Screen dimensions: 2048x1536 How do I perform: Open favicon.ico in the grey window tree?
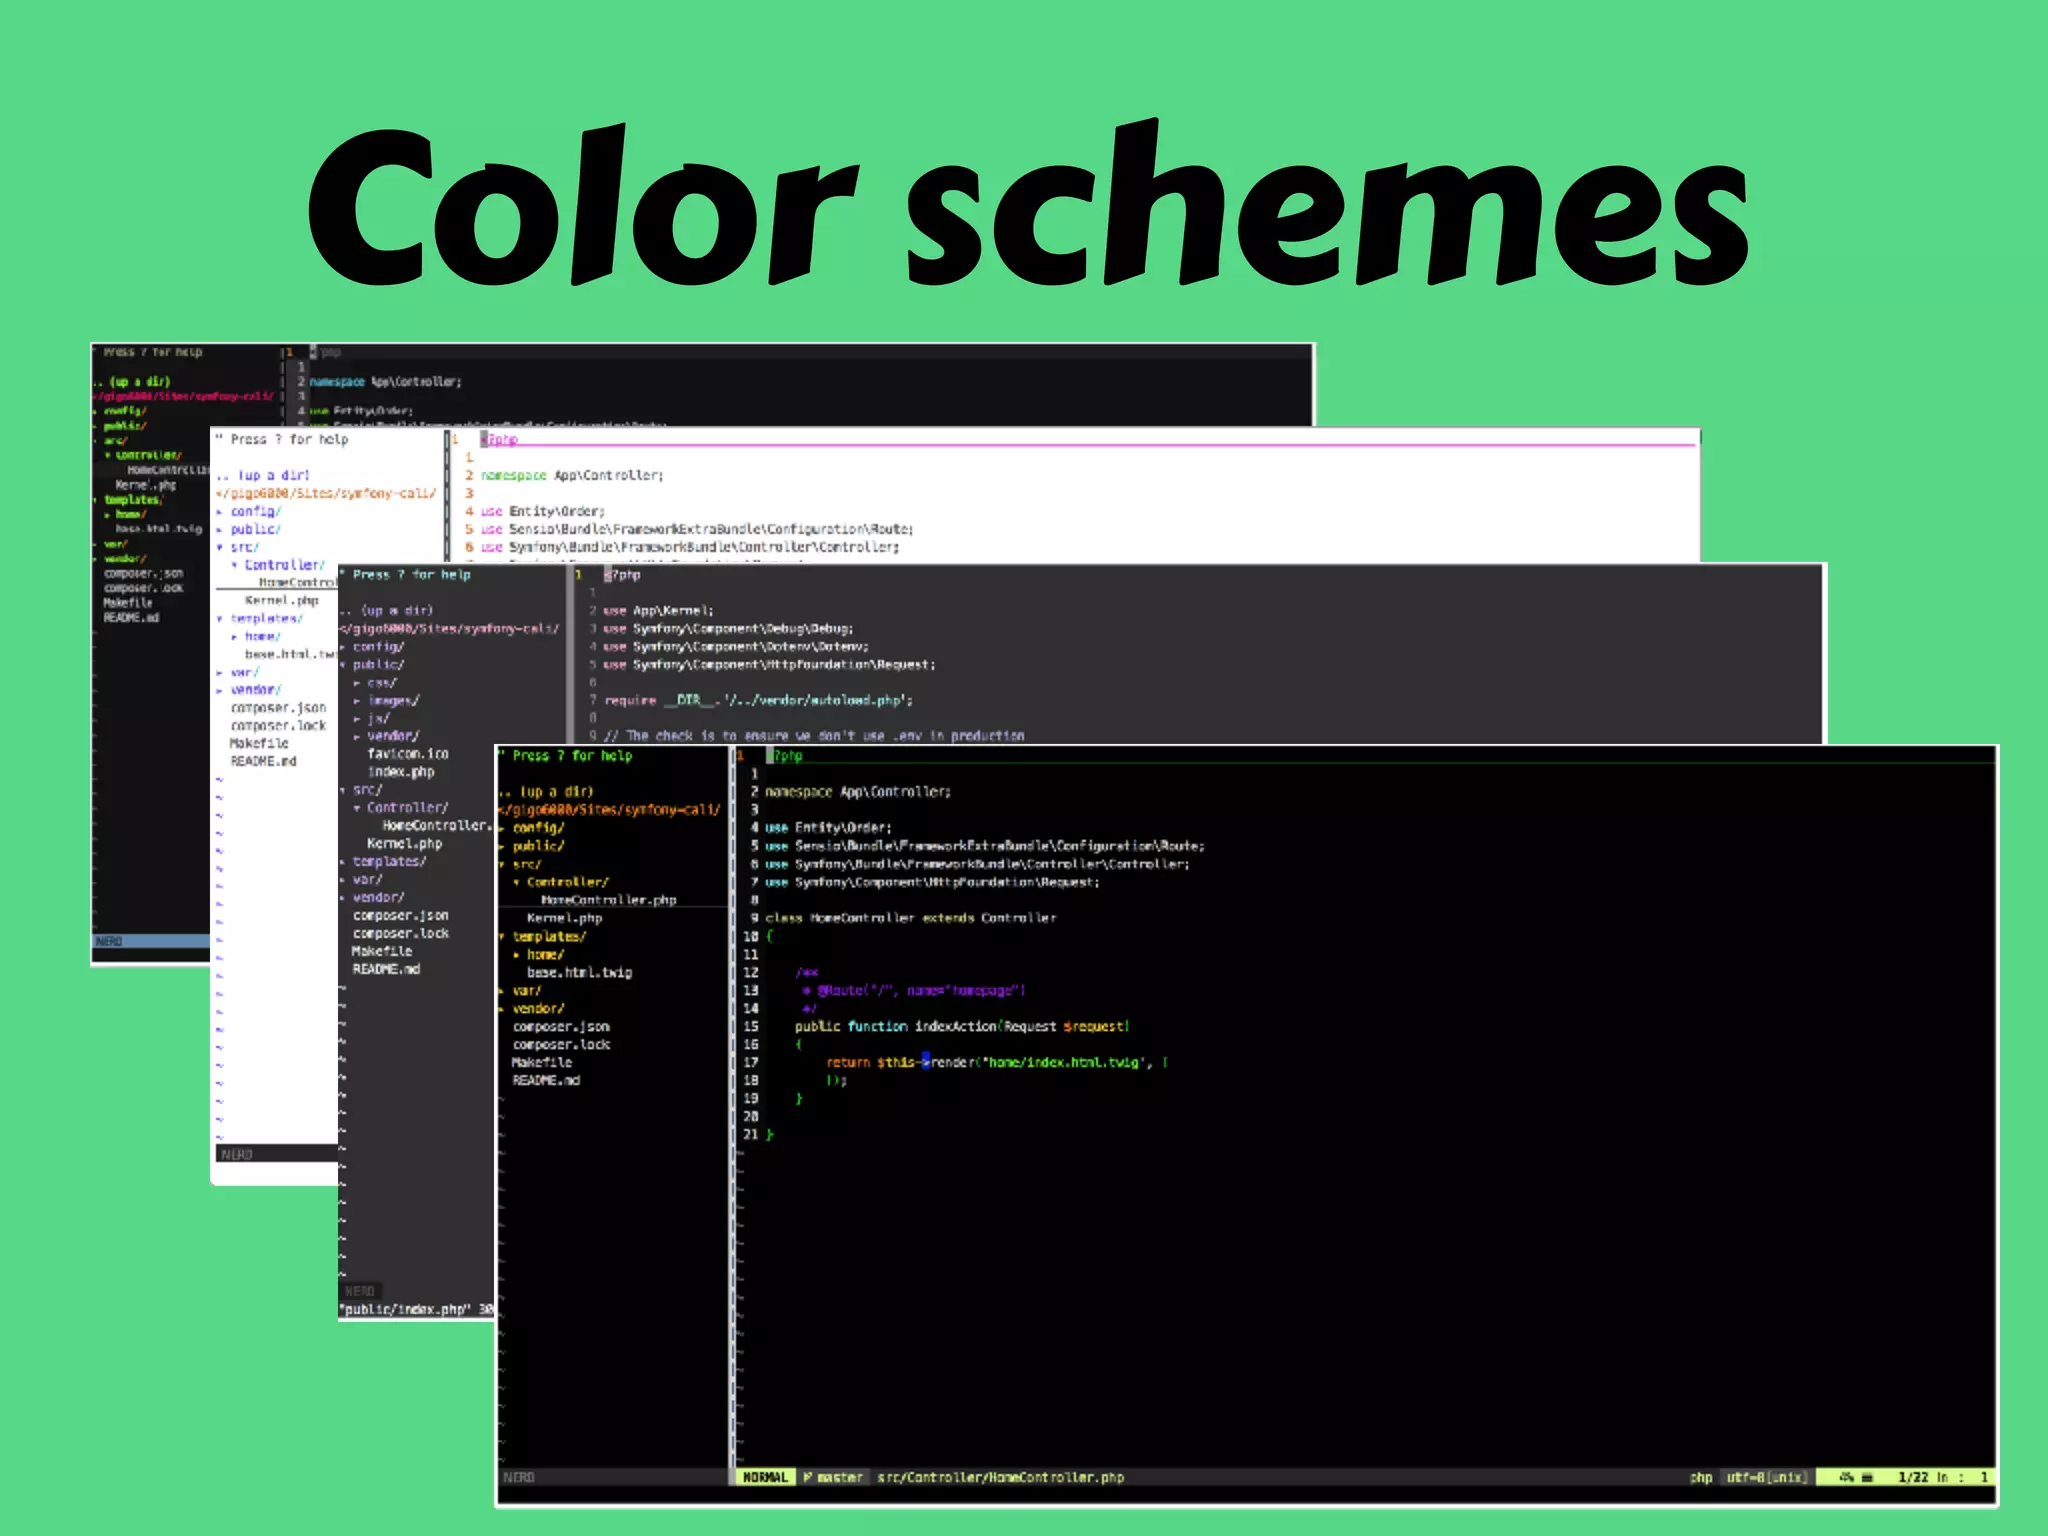click(408, 754)
